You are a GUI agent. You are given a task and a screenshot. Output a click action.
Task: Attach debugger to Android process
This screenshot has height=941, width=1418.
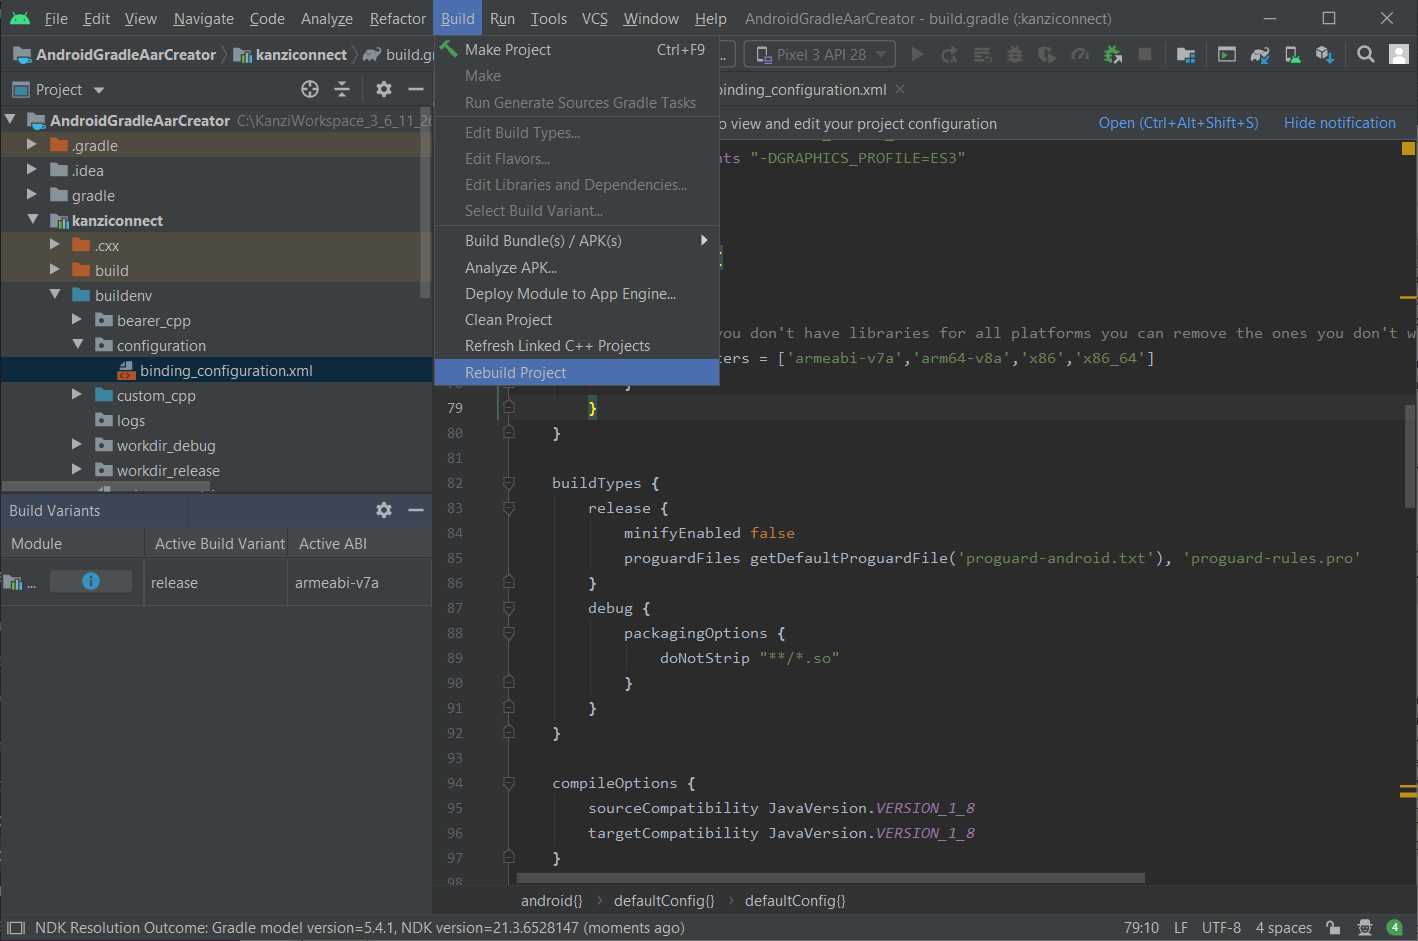(x=1113, y=54)
